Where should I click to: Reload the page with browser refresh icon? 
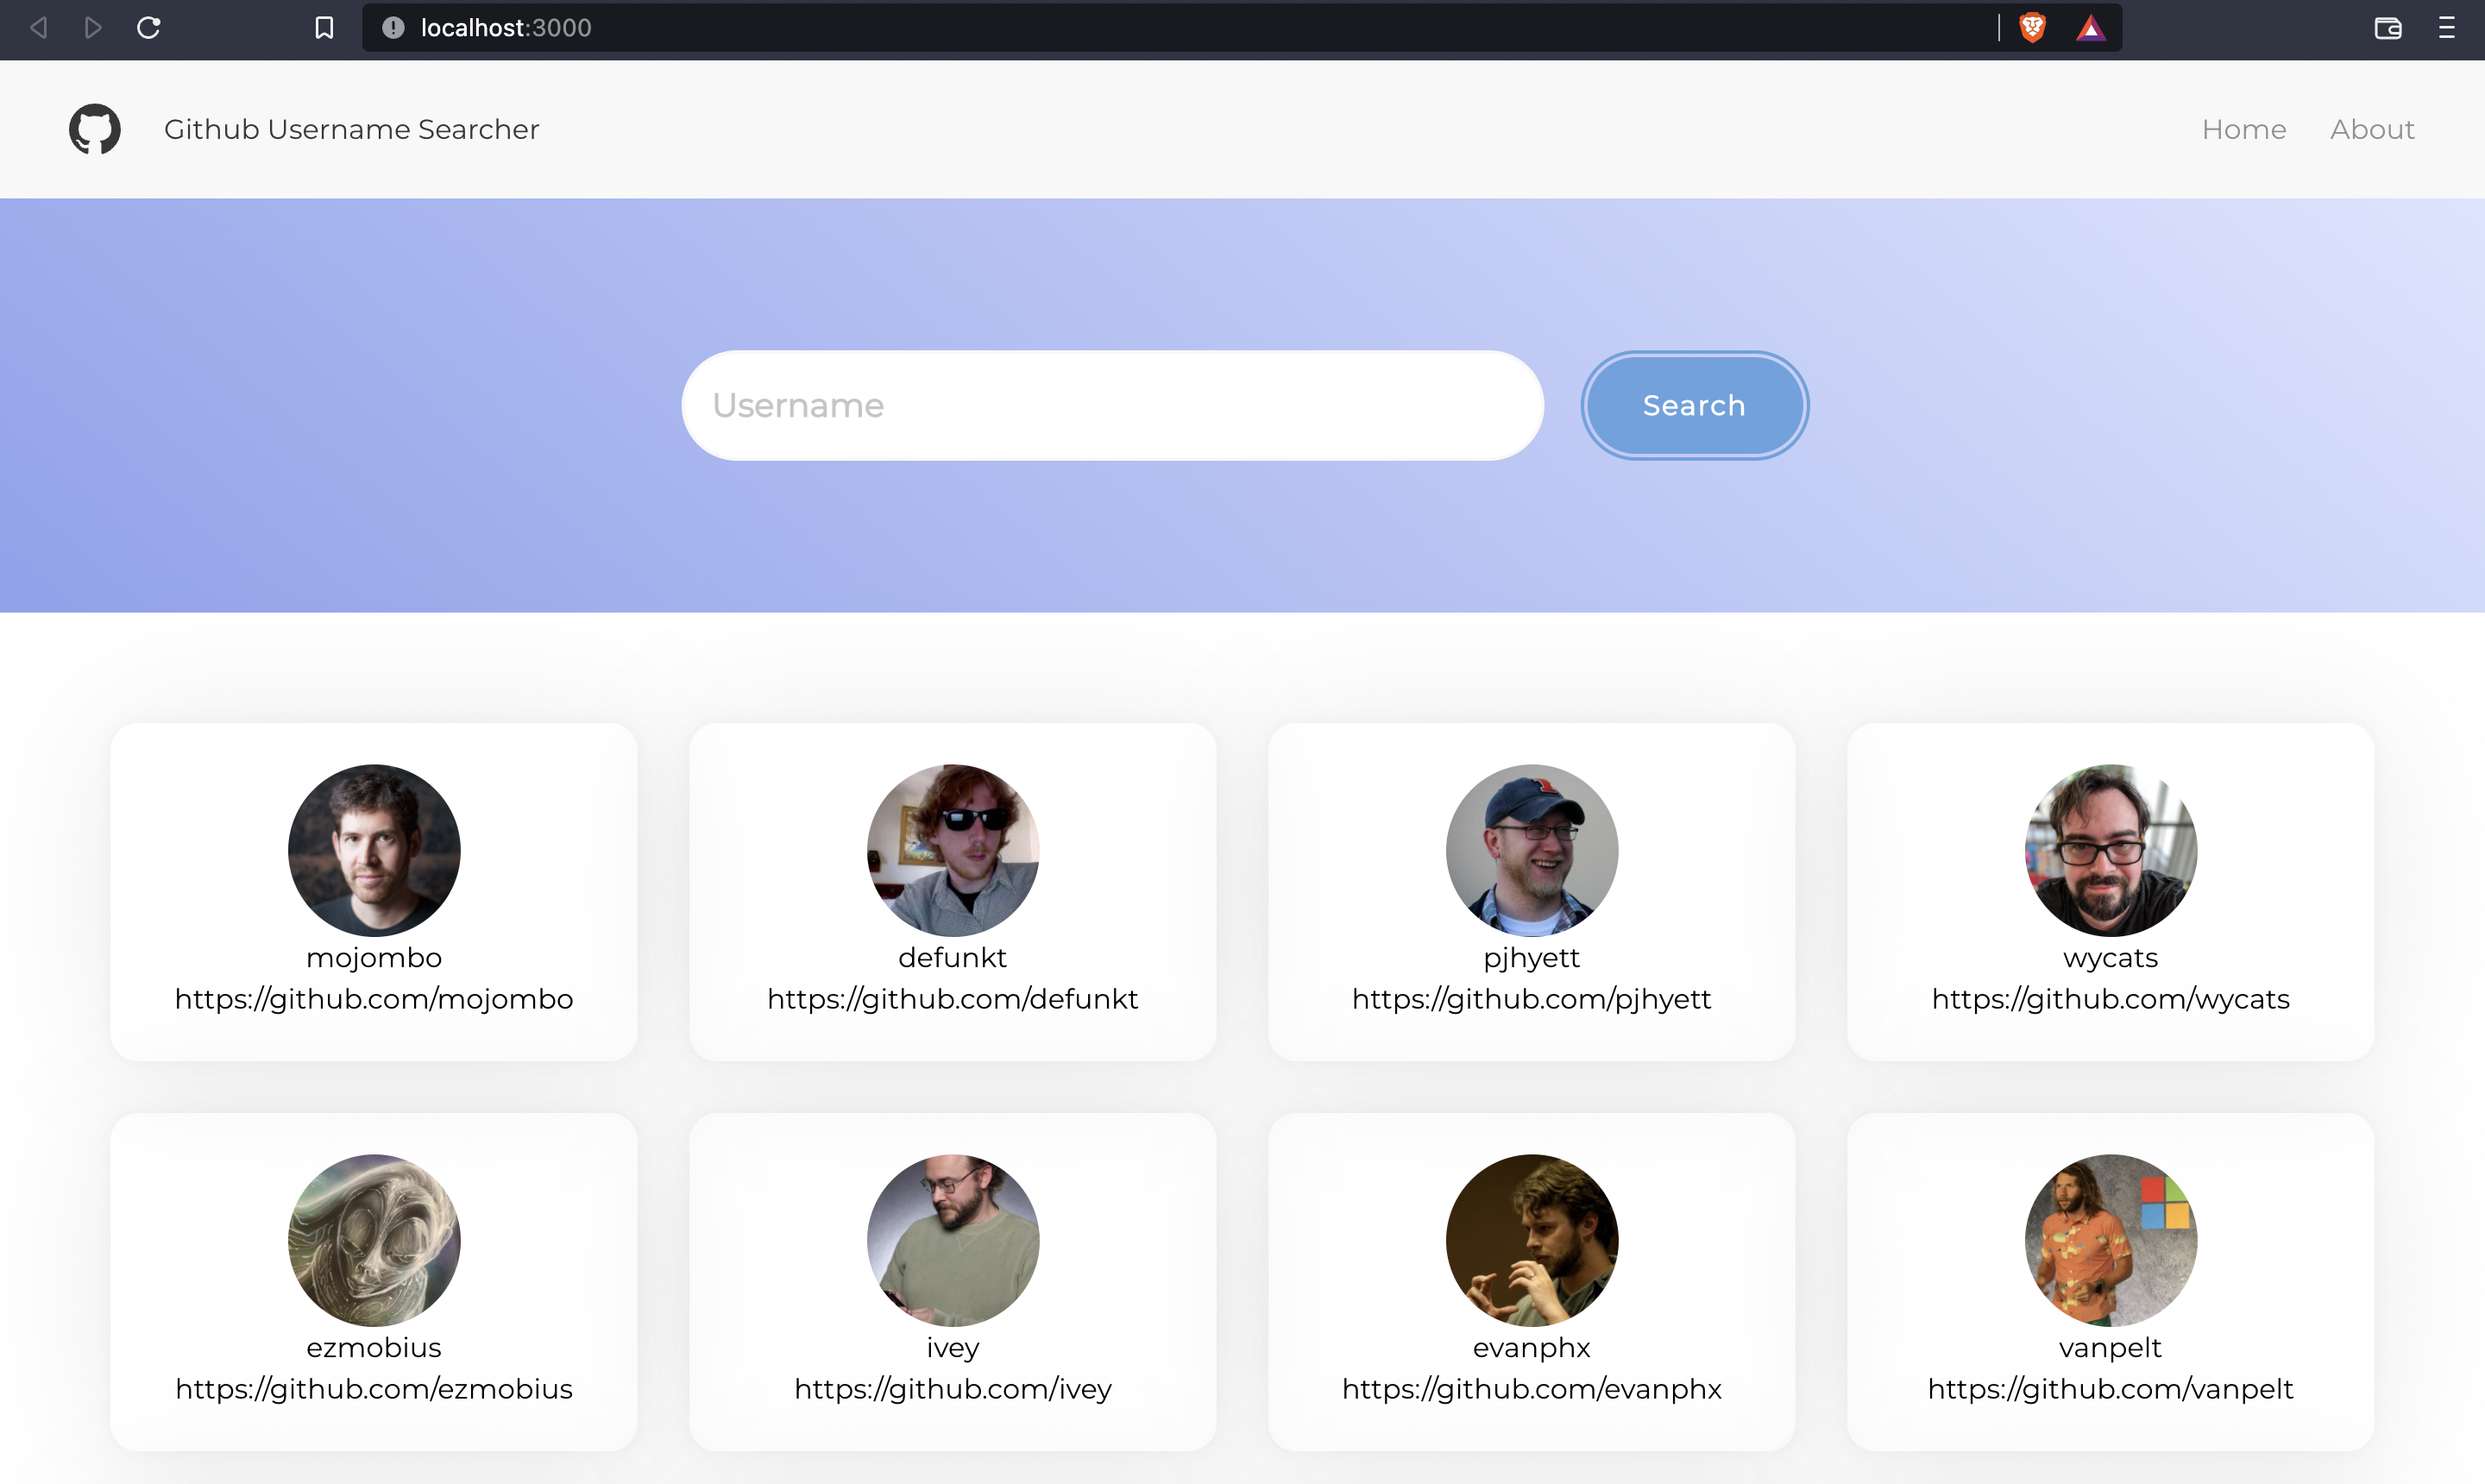[149, 28]
